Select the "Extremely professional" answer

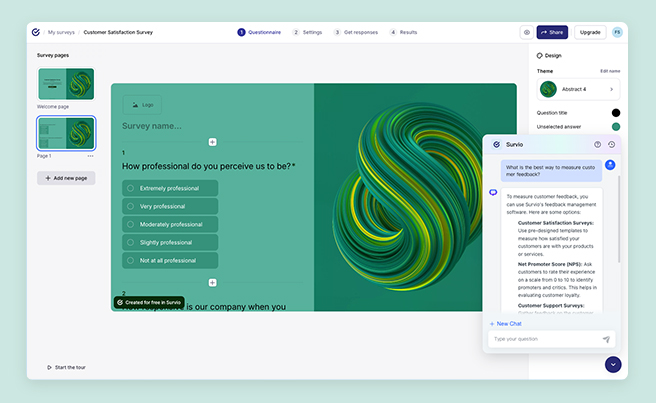[x=170, y=188]
